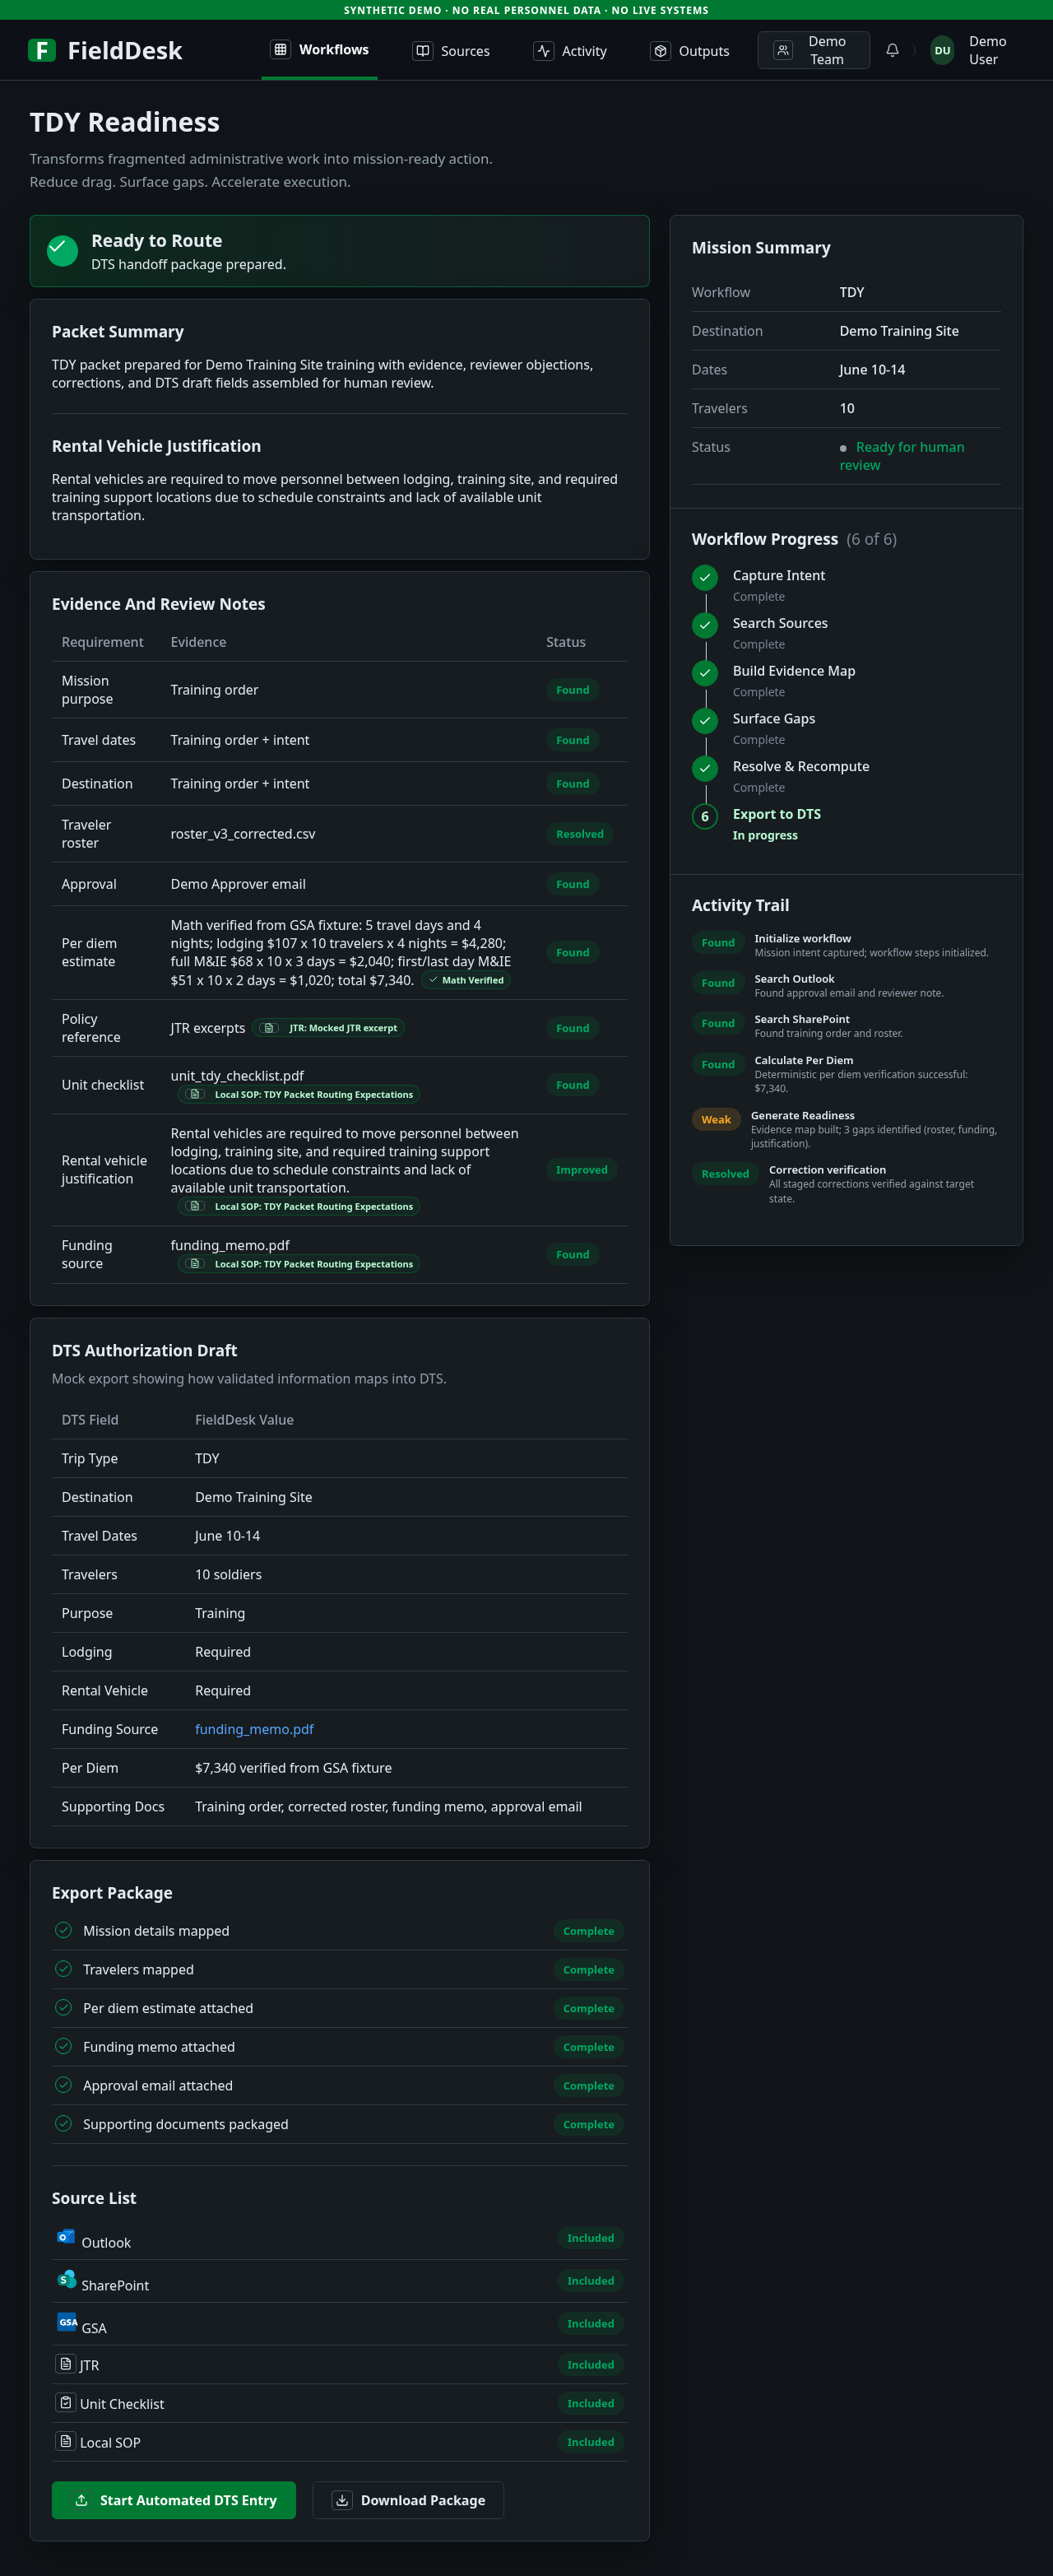Open the Workflows tab

(x=319, y=50)
